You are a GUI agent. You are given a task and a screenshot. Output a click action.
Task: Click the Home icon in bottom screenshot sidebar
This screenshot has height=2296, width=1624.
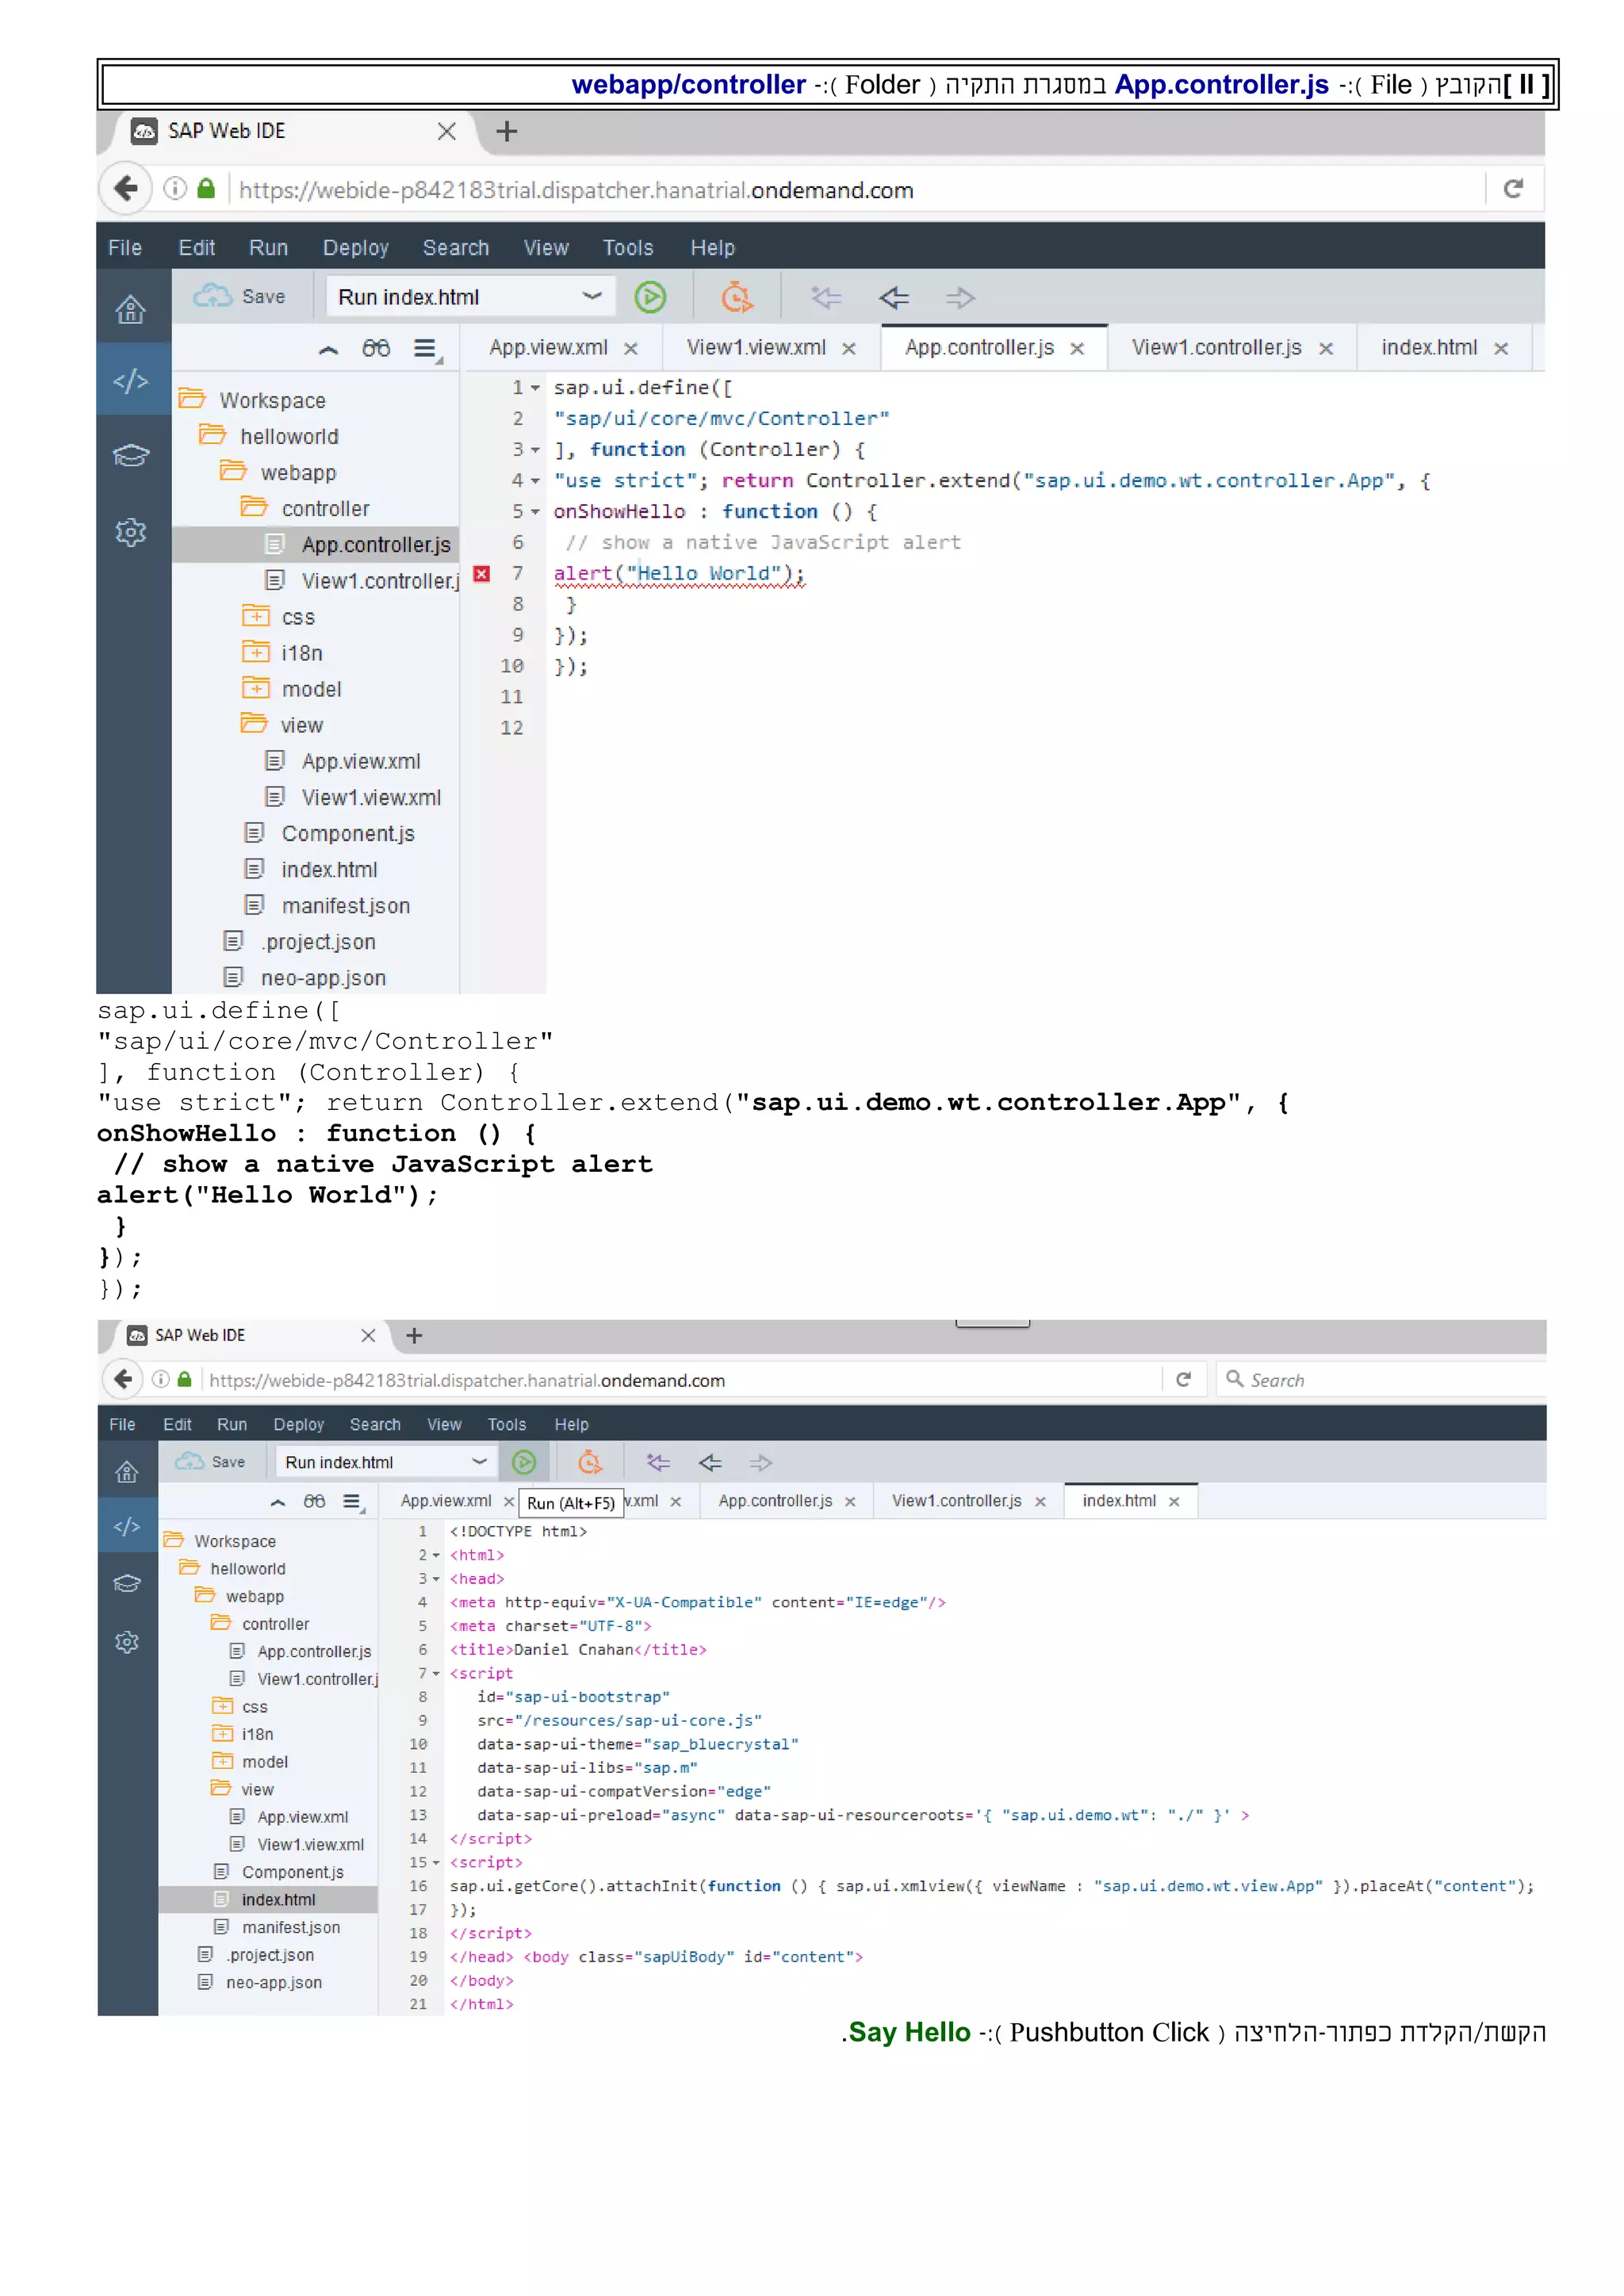[x=127, y=1472]
